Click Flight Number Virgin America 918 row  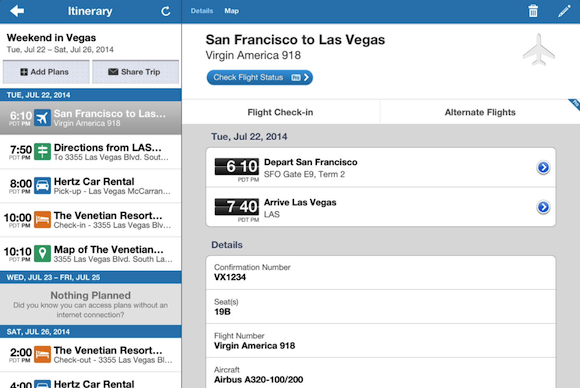pyautogui.click(x=381, y=341)
